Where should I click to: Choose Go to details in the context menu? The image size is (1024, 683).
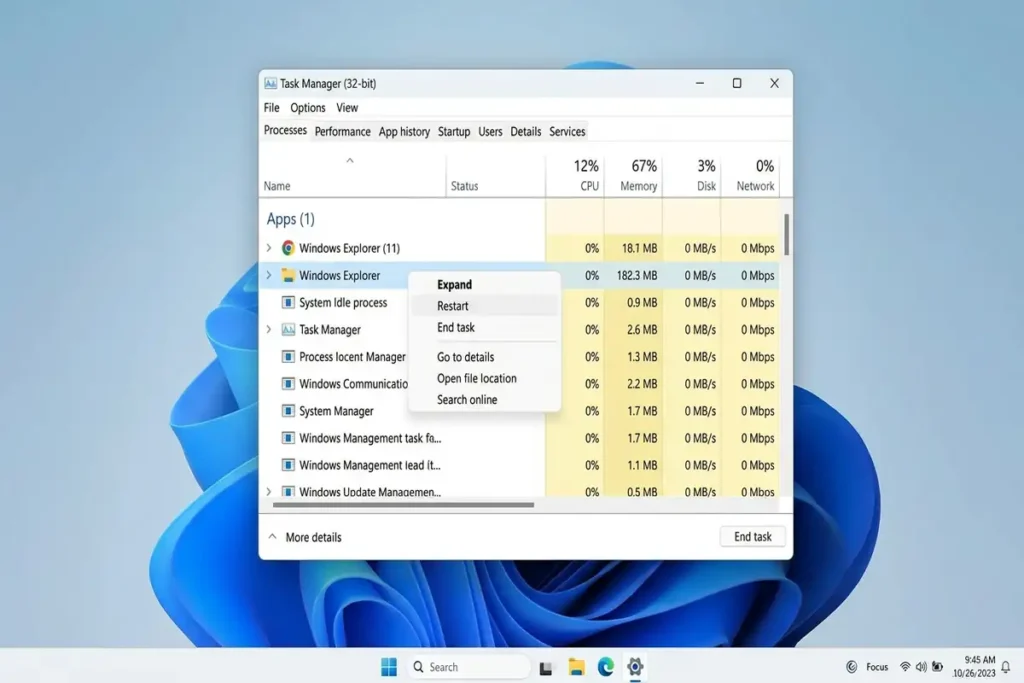click(x=485, y=357)
